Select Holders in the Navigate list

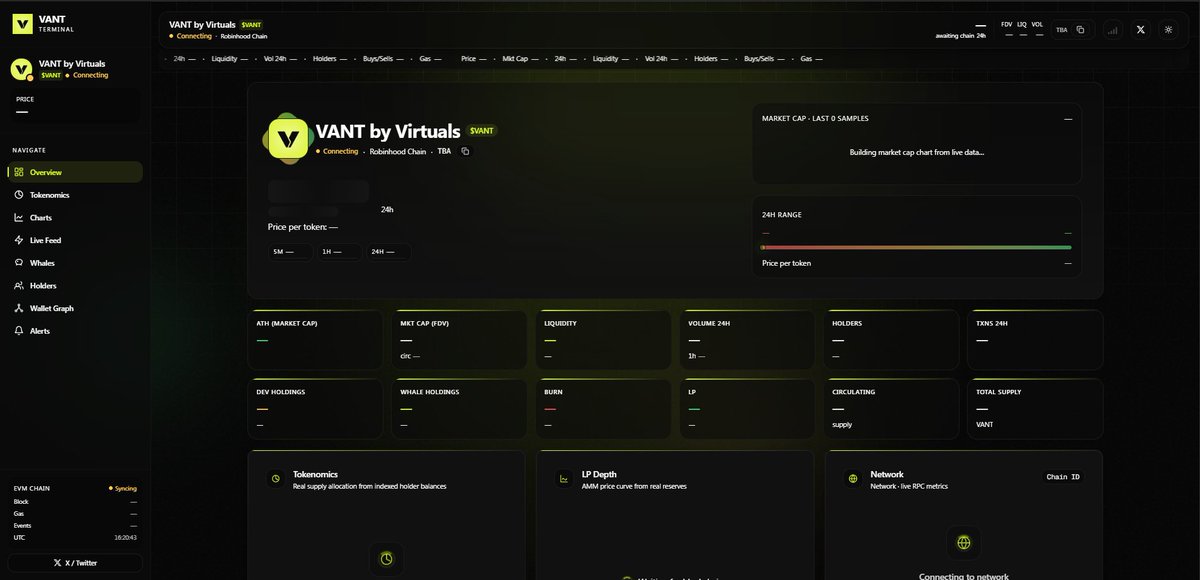pos(75,285)
